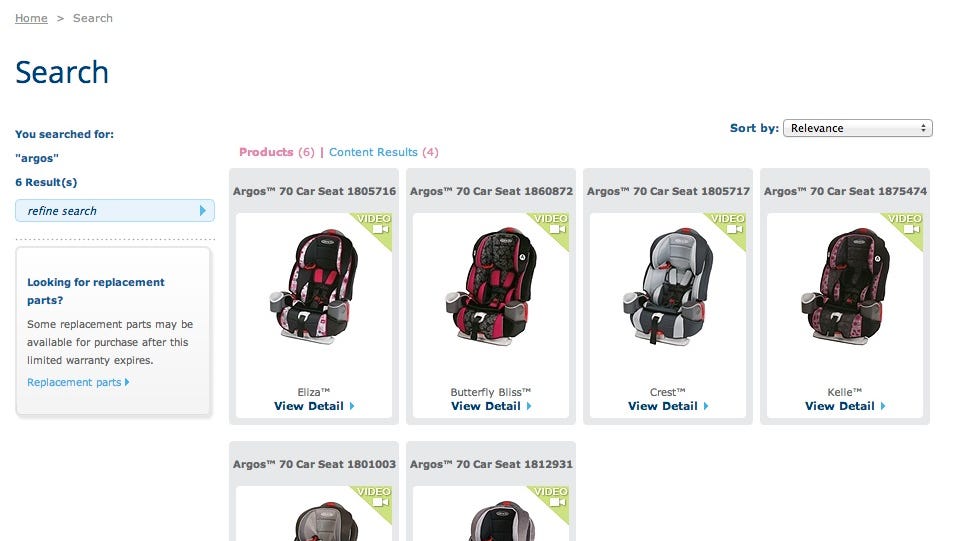This screenshot has height=541, width=959.
Task: Open video badge on Butterfly Bliss seat
Action: tap(551, 227)
